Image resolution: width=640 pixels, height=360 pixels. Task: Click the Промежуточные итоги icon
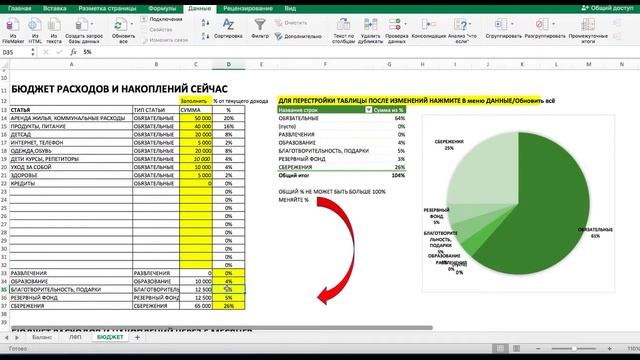point(588,25)
